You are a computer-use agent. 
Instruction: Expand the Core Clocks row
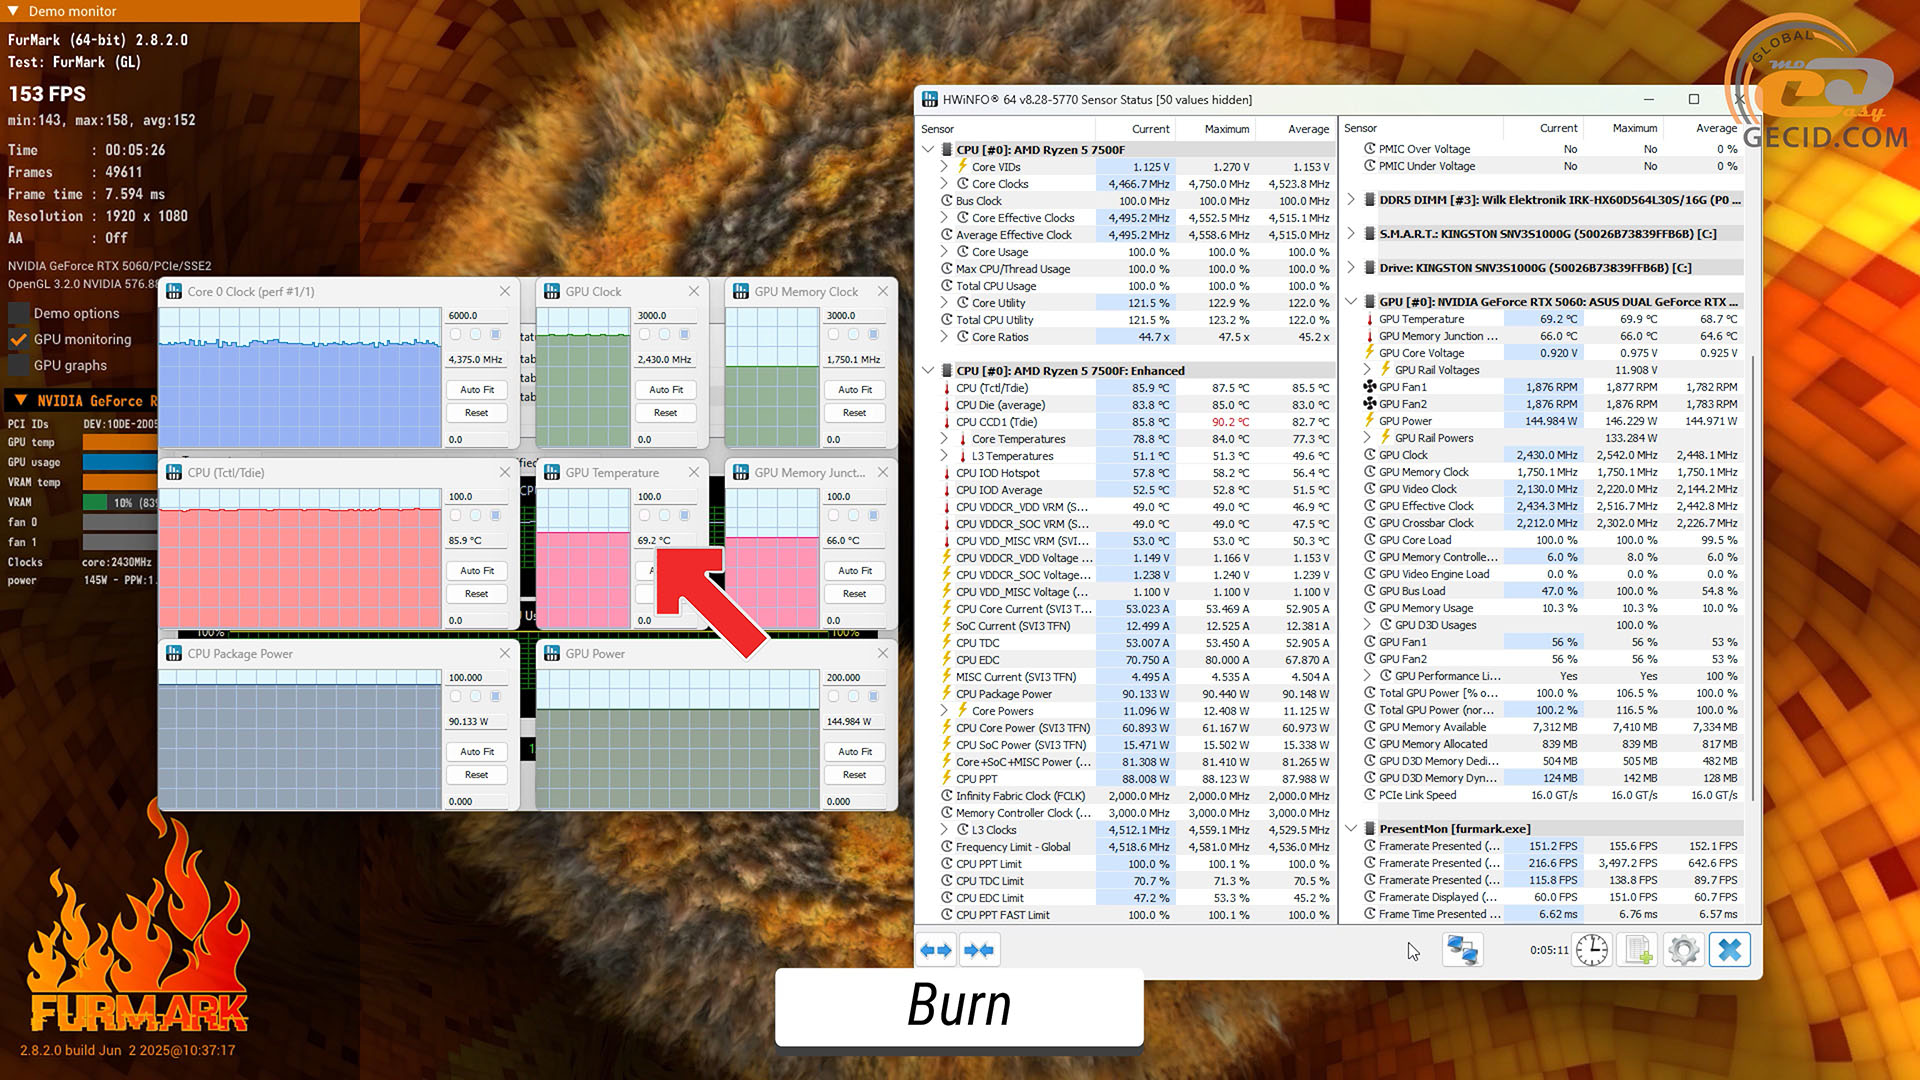944,184
